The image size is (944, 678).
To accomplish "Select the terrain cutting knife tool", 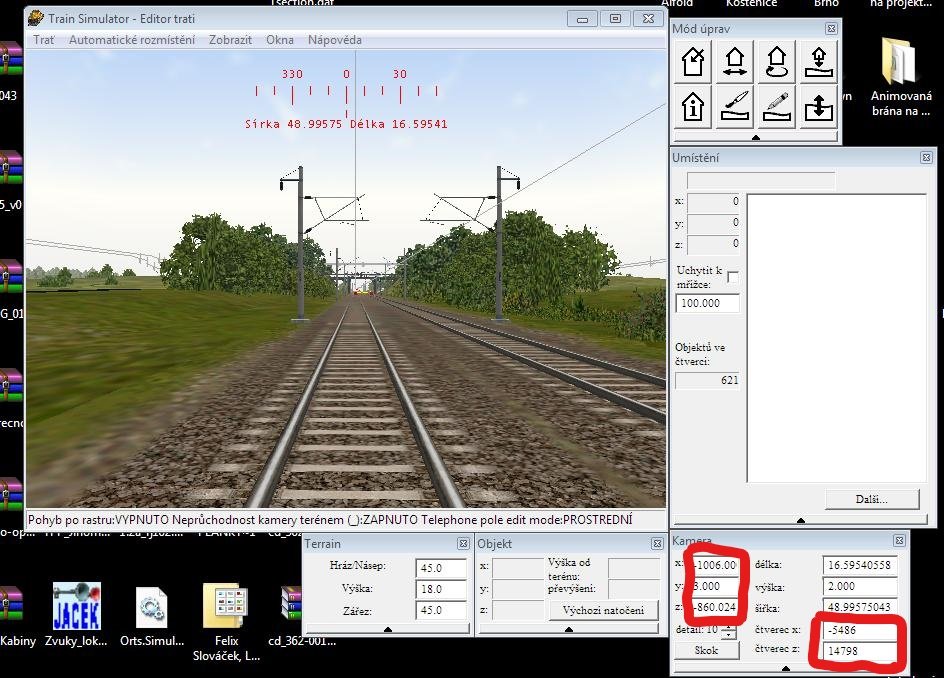I will pos(734,107).
